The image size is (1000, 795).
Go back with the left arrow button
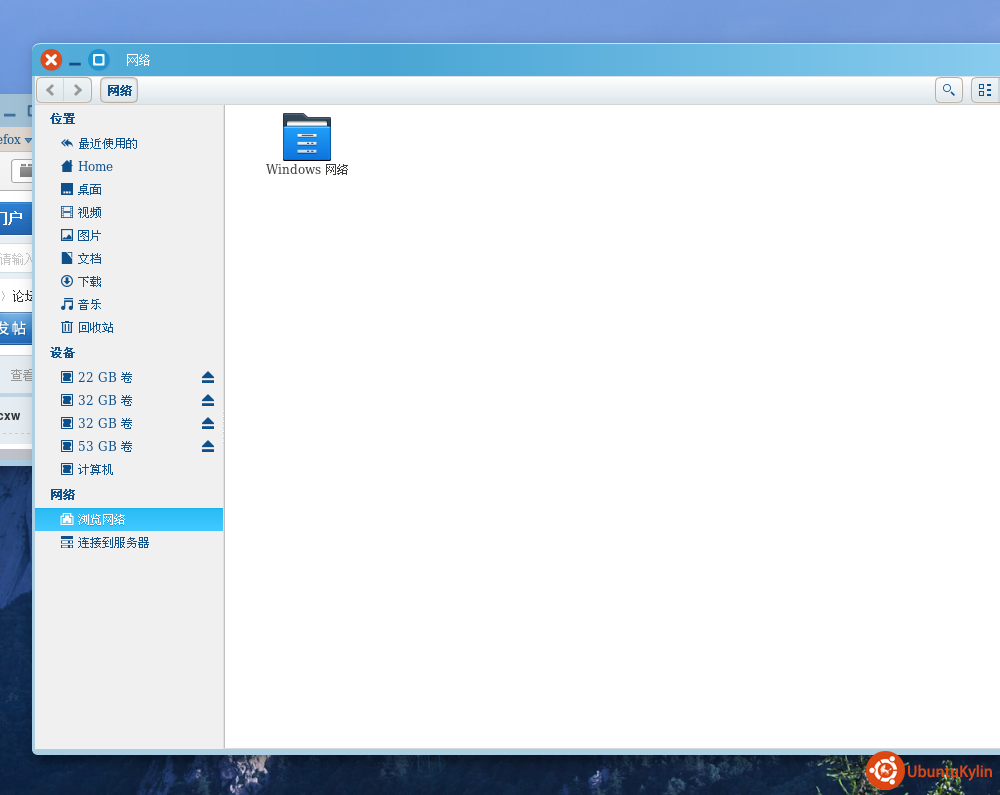pos(51,90)
